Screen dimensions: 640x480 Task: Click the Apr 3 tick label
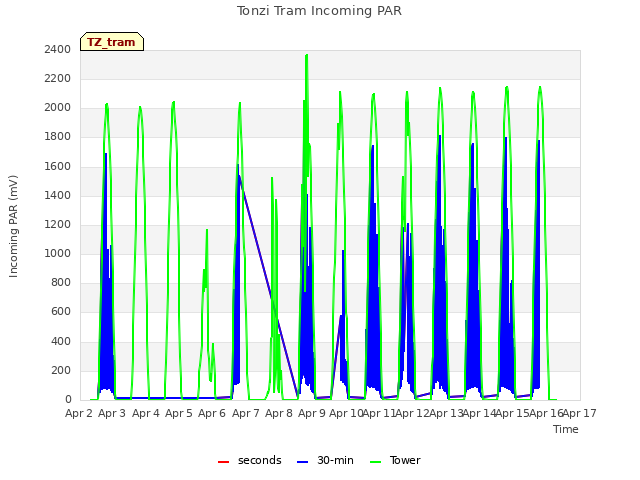[x=112, y=413]
